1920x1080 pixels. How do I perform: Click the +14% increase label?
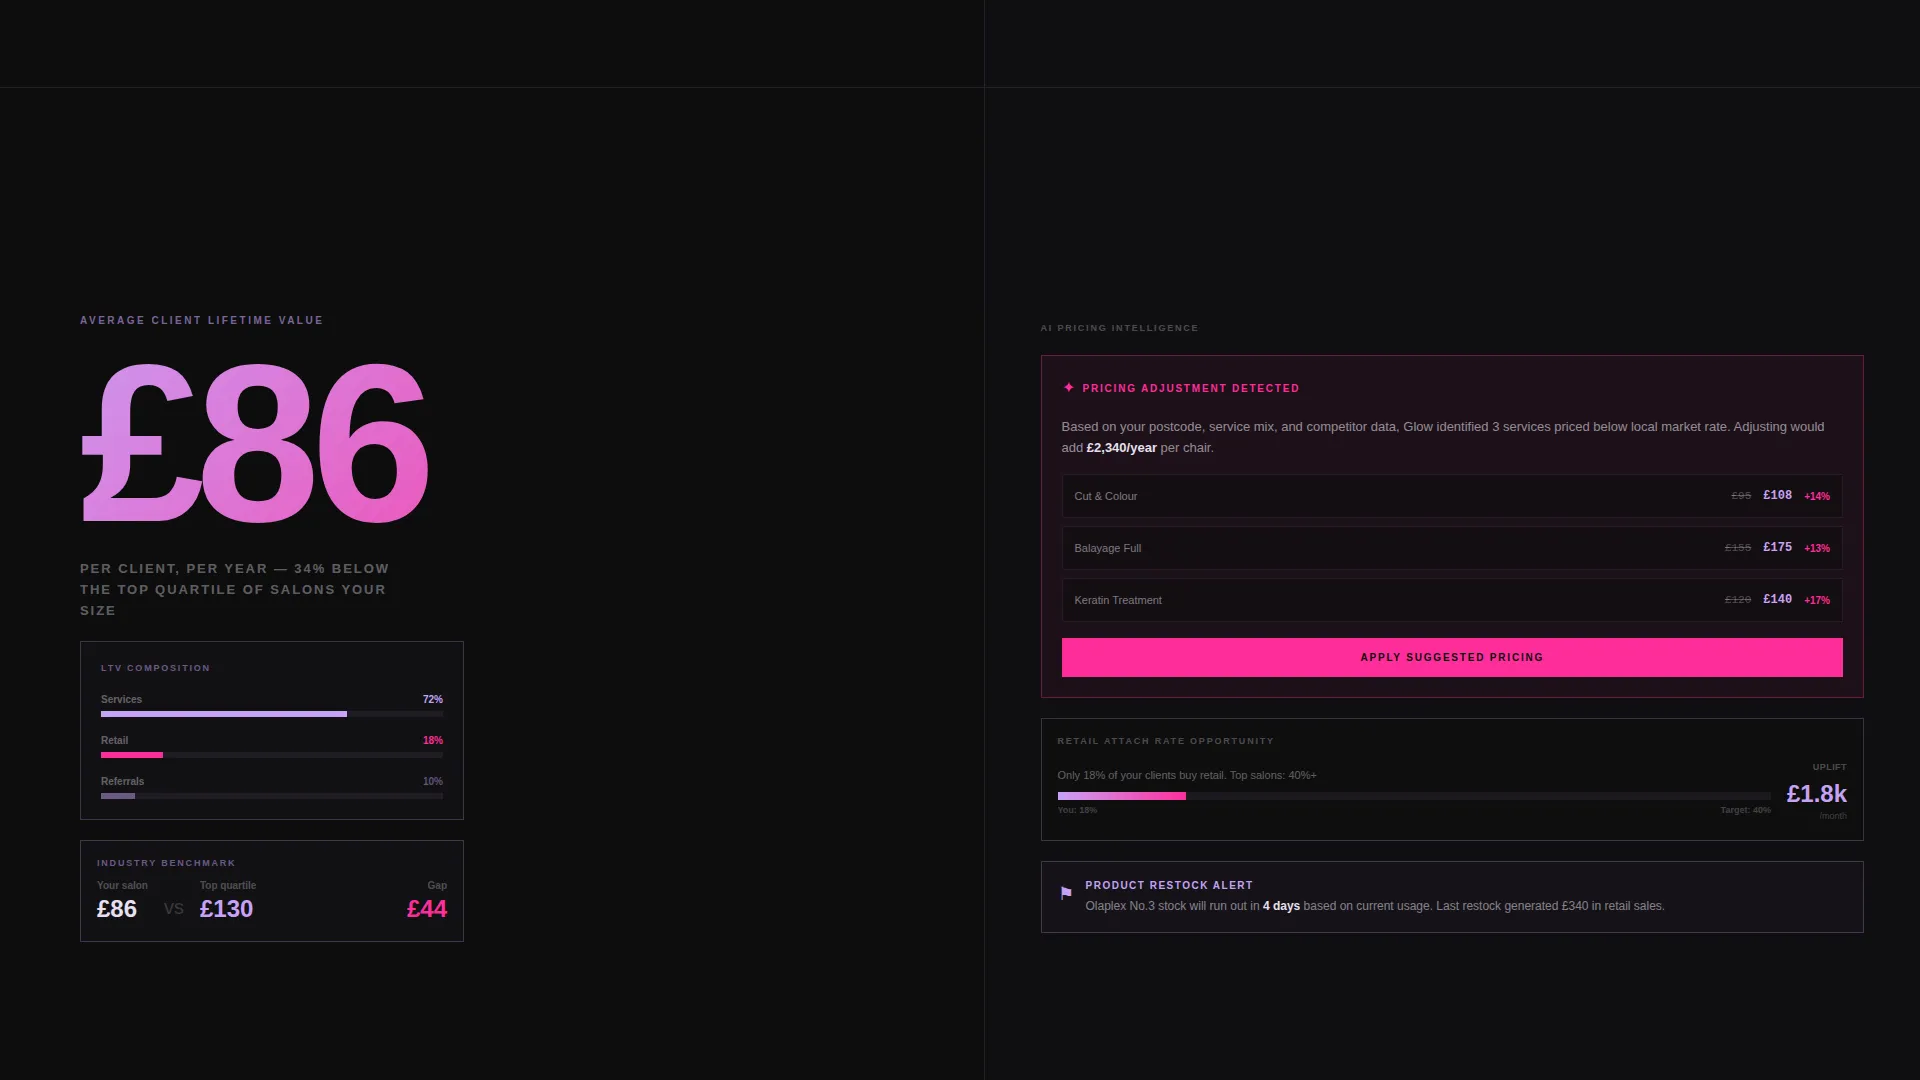[1817, 496]
